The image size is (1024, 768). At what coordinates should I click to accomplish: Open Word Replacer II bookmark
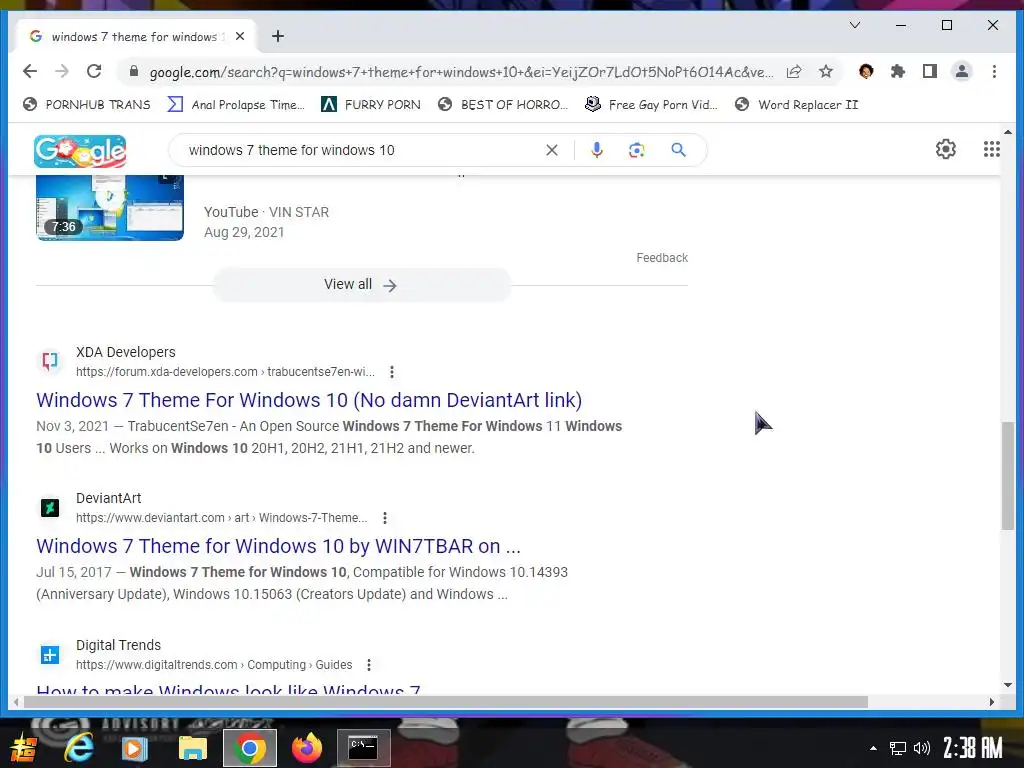pos(797,104)
